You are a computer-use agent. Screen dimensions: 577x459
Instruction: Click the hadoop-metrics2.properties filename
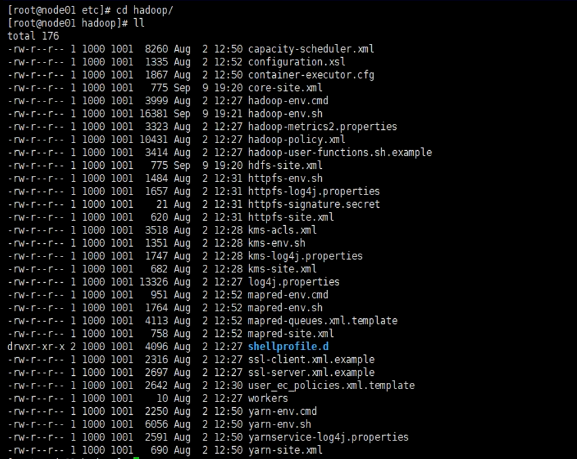323,127
